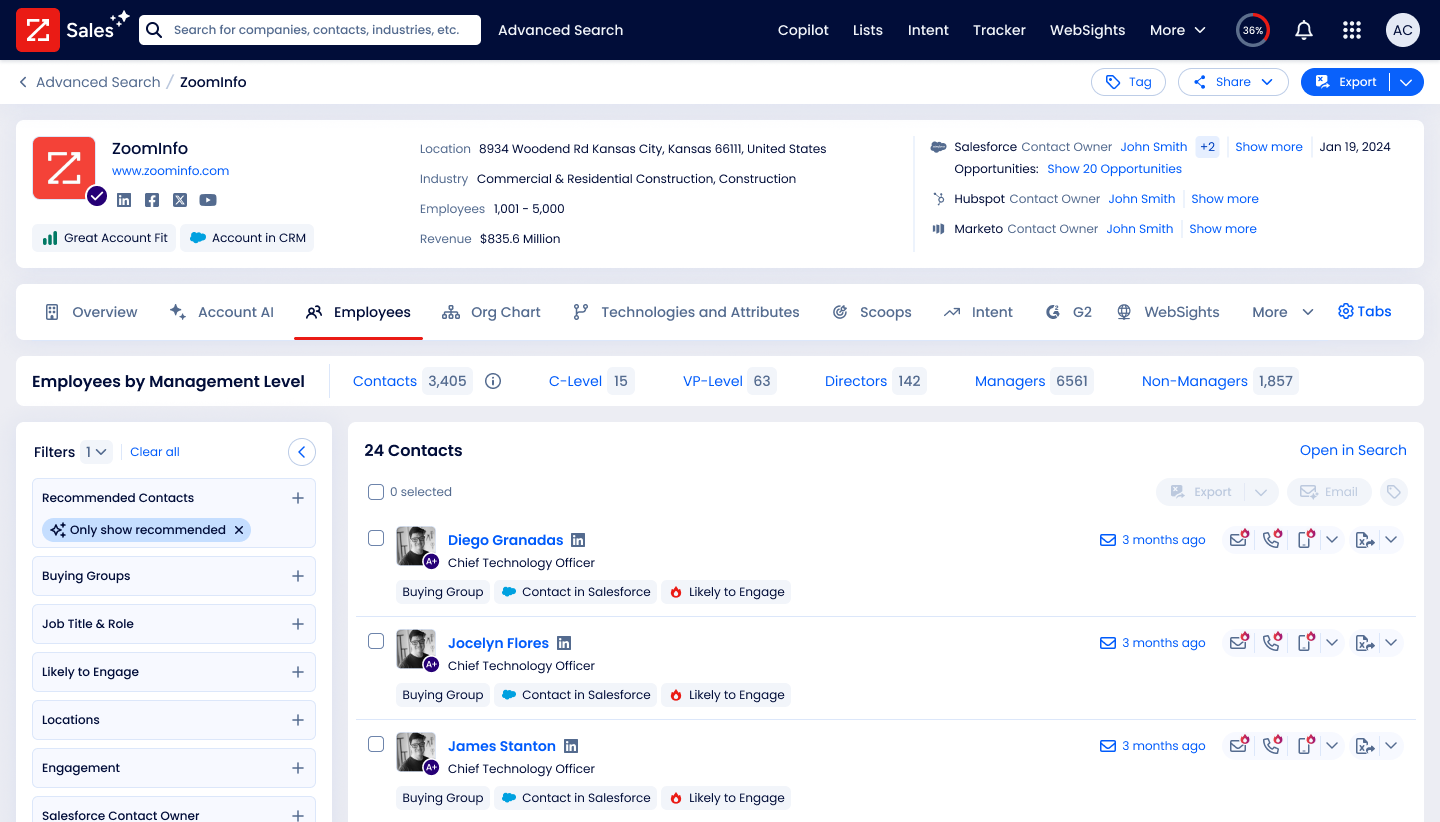Collapse the filters panel with arrow button
The image size is (1440, 822).
tap(302, 452)
